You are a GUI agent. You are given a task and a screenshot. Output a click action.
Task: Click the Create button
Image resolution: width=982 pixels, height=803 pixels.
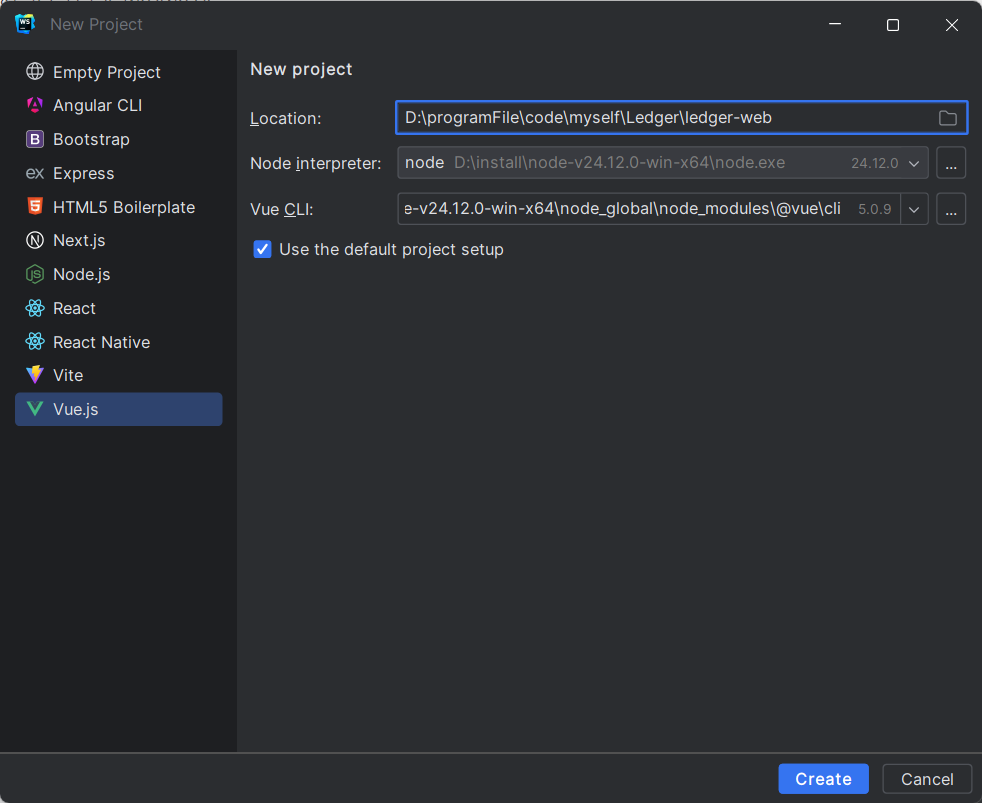click(823, 779)
